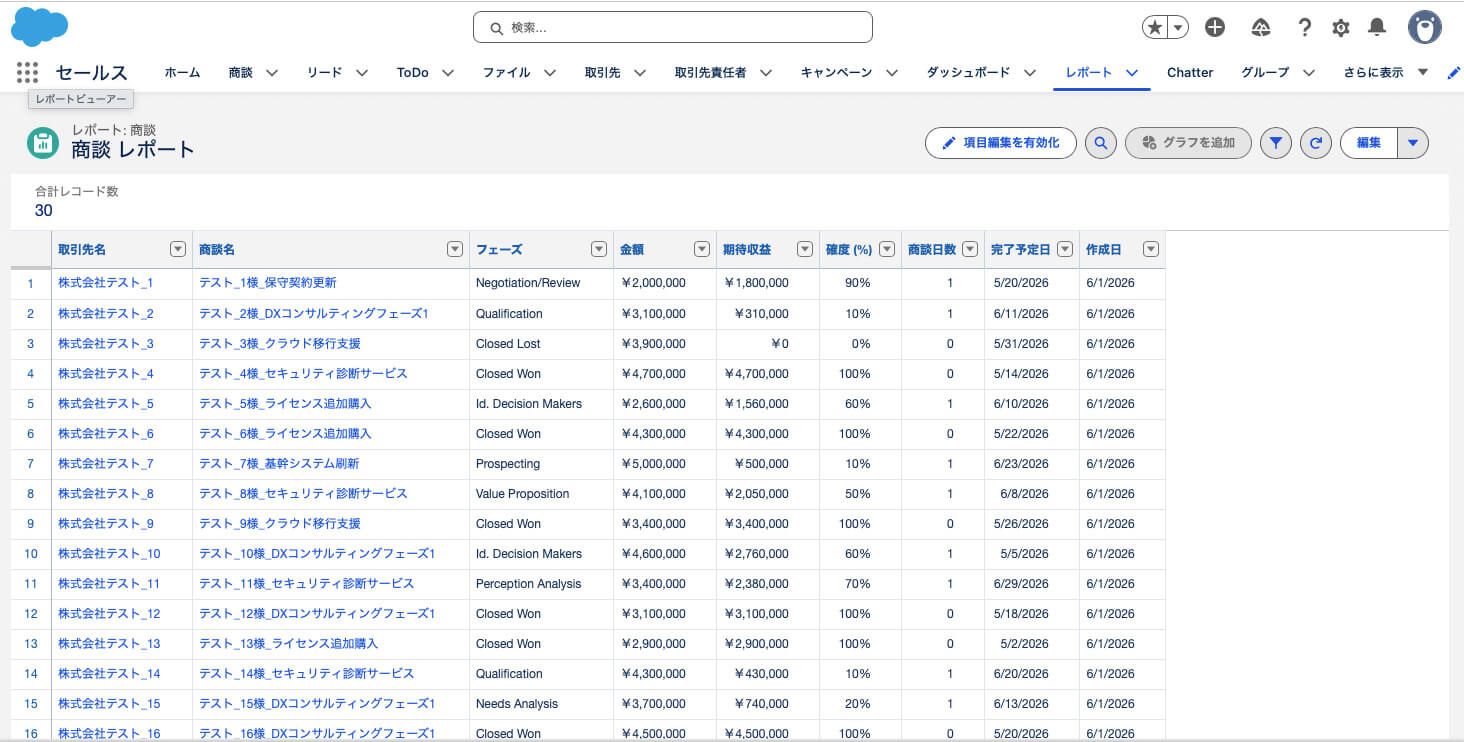The image size is (1464, 742).
Task: Open the フェーズ column menu arrow
Action: point(599,249)
